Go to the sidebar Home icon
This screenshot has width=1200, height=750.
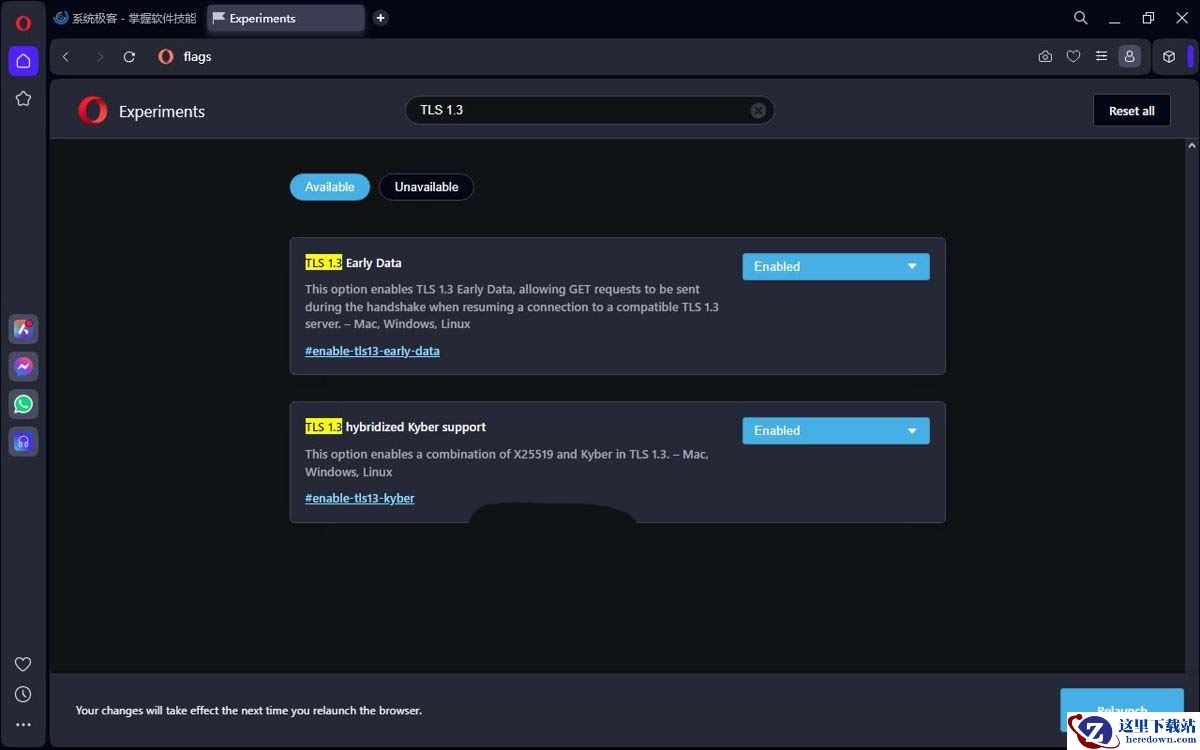click(23, 61)
